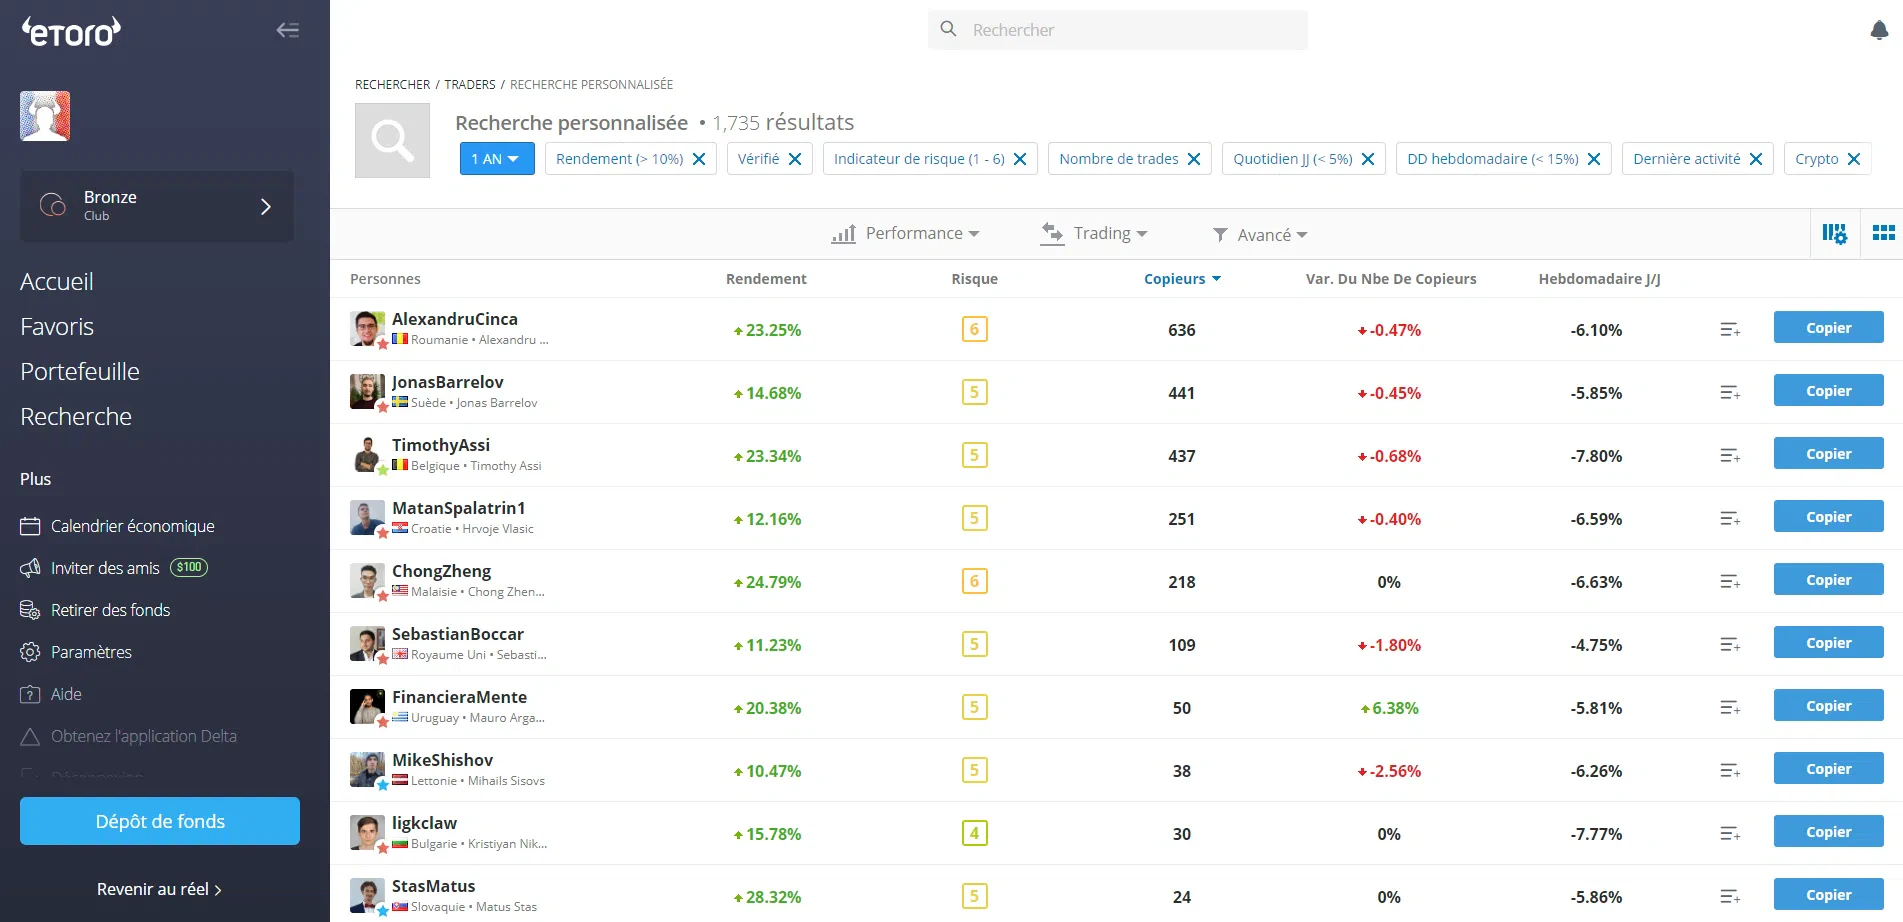This screenshot has width=1903, height=922.
Task: Remove the Indicateur de risque filter
Action: [x=1020, y=159]
